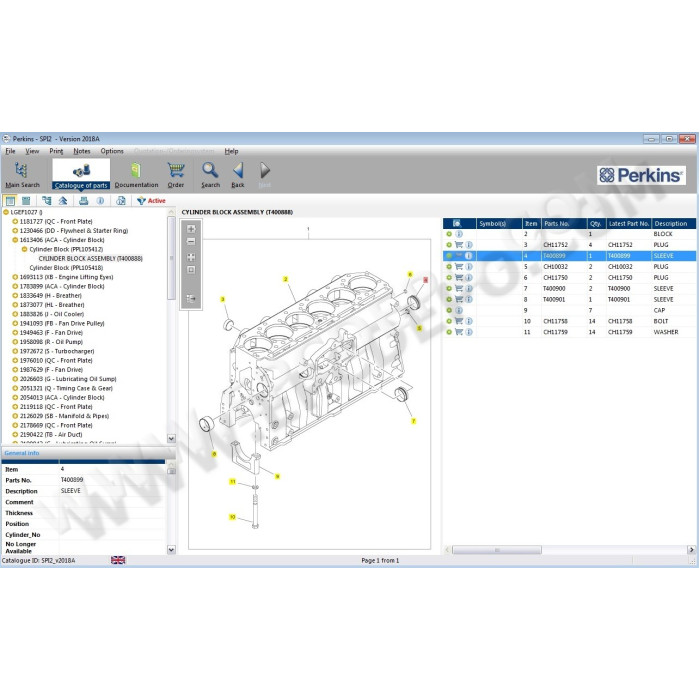Screen dimensions: 700x700
Task: Click the parts table horizontal scrollbar thumb
Action: (x=496, y=550)
